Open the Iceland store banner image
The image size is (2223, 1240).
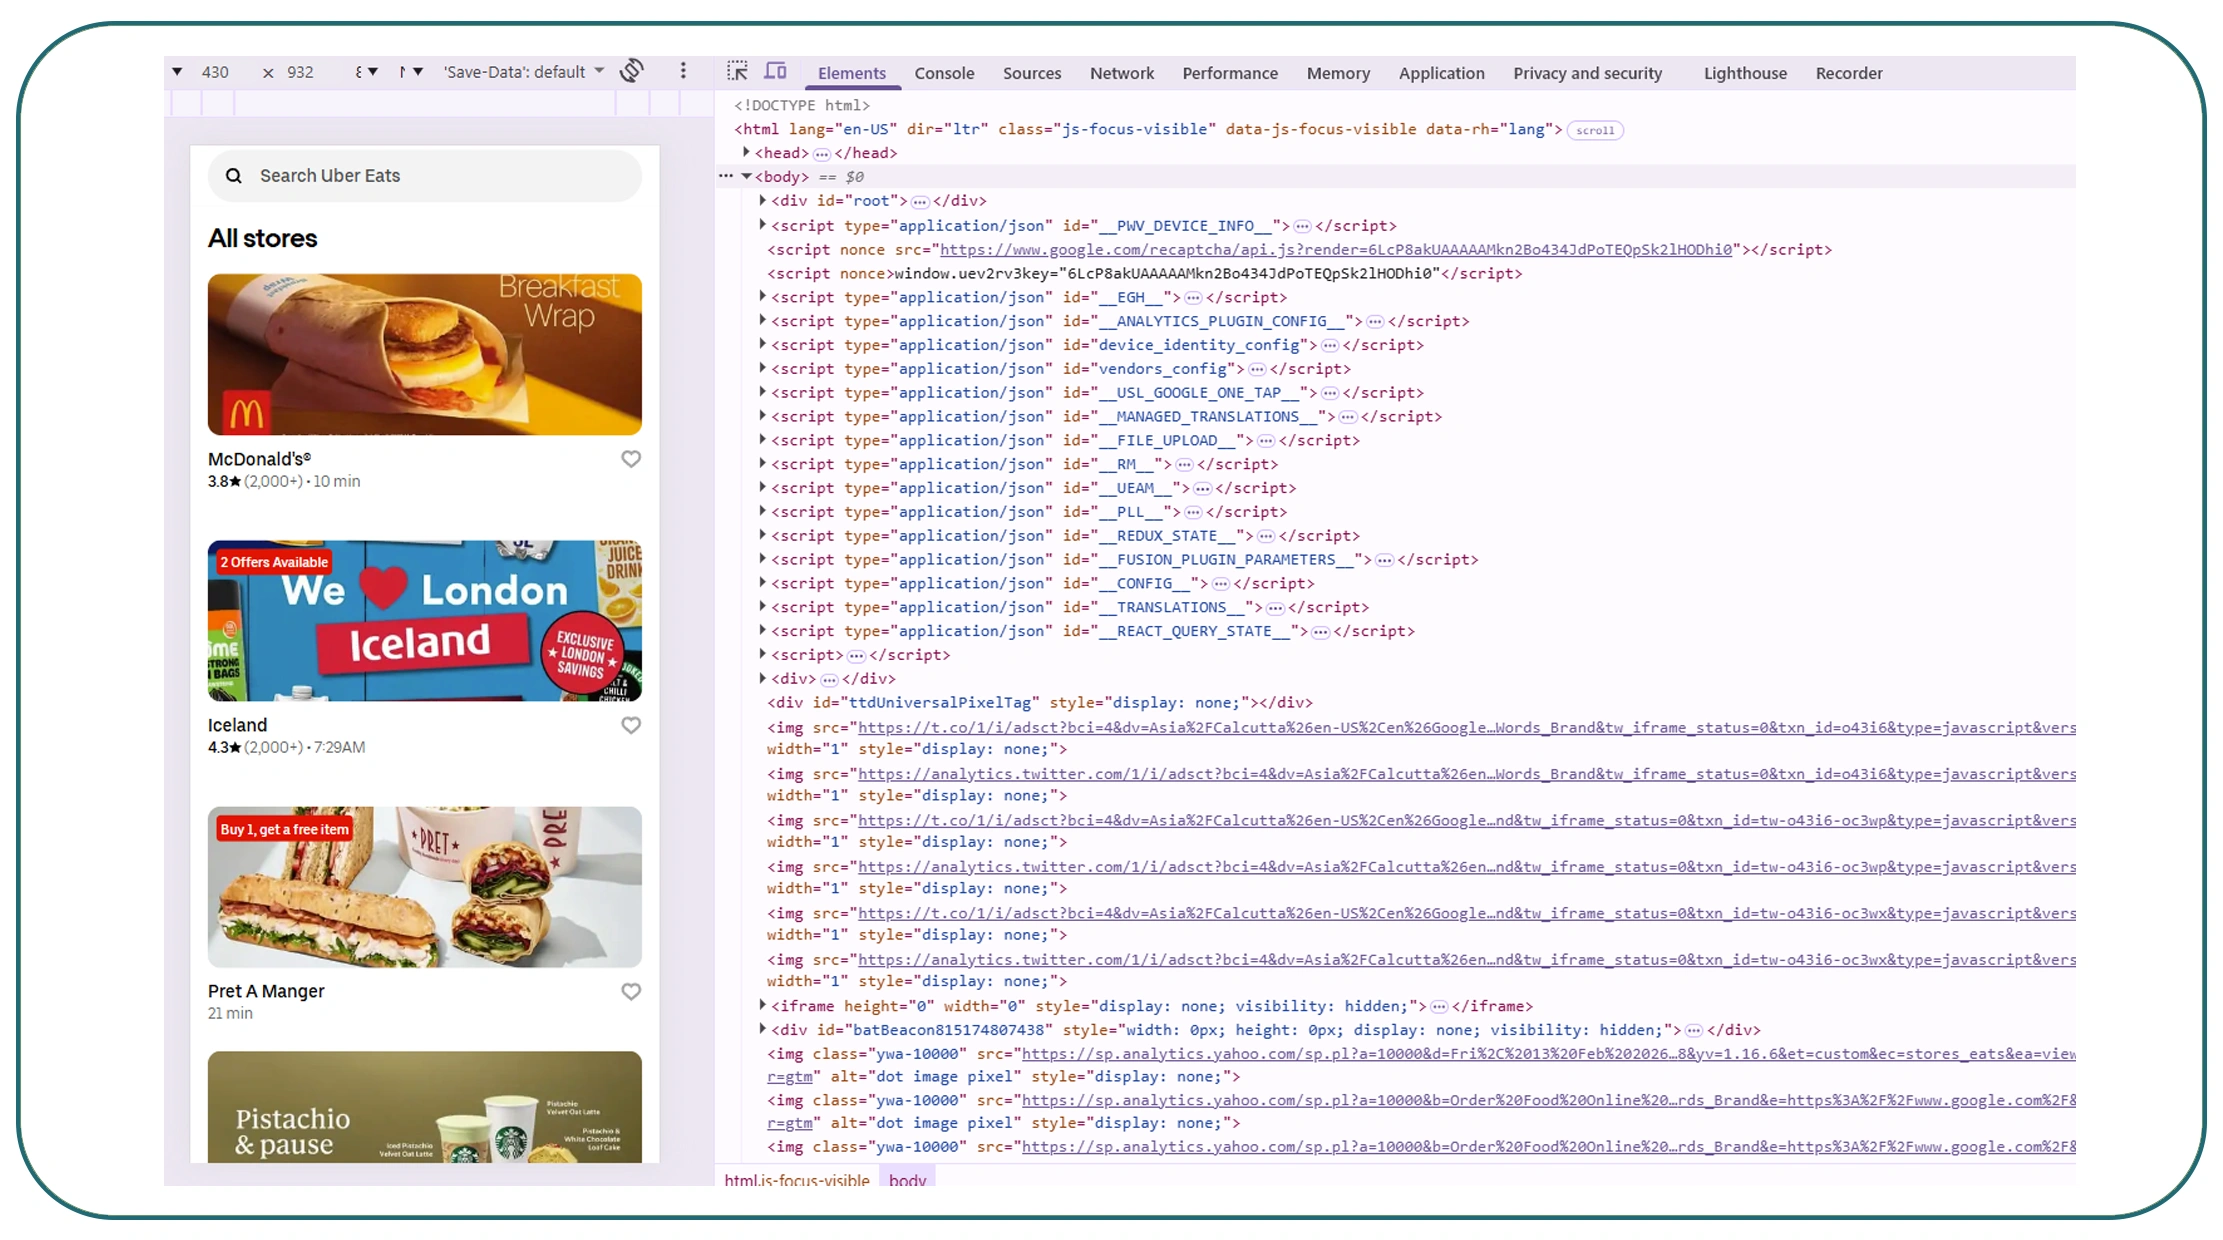coord(424,620)
